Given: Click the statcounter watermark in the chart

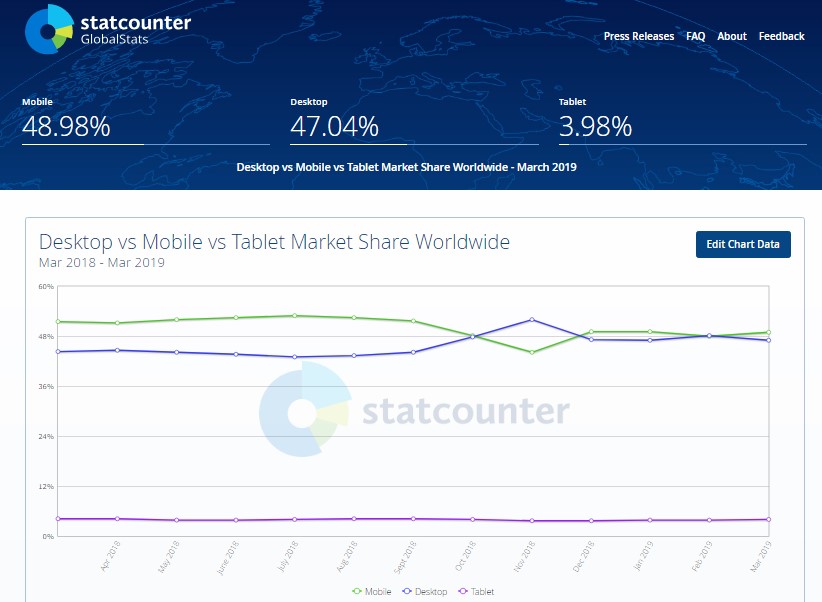Looking at the screenshot, I should click(414, 409).
